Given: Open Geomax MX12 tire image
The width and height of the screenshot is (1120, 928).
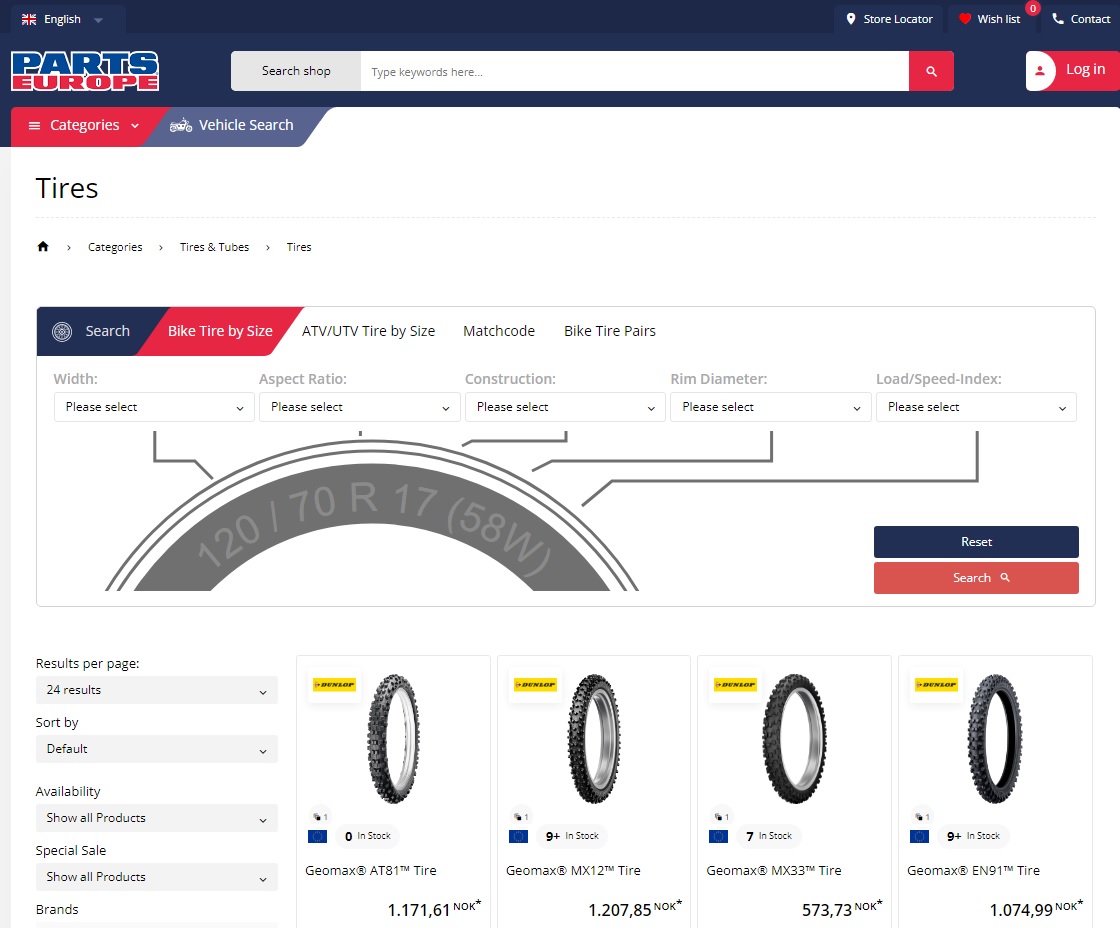Looking at the screenshot, I should click(x=594, y=739).
